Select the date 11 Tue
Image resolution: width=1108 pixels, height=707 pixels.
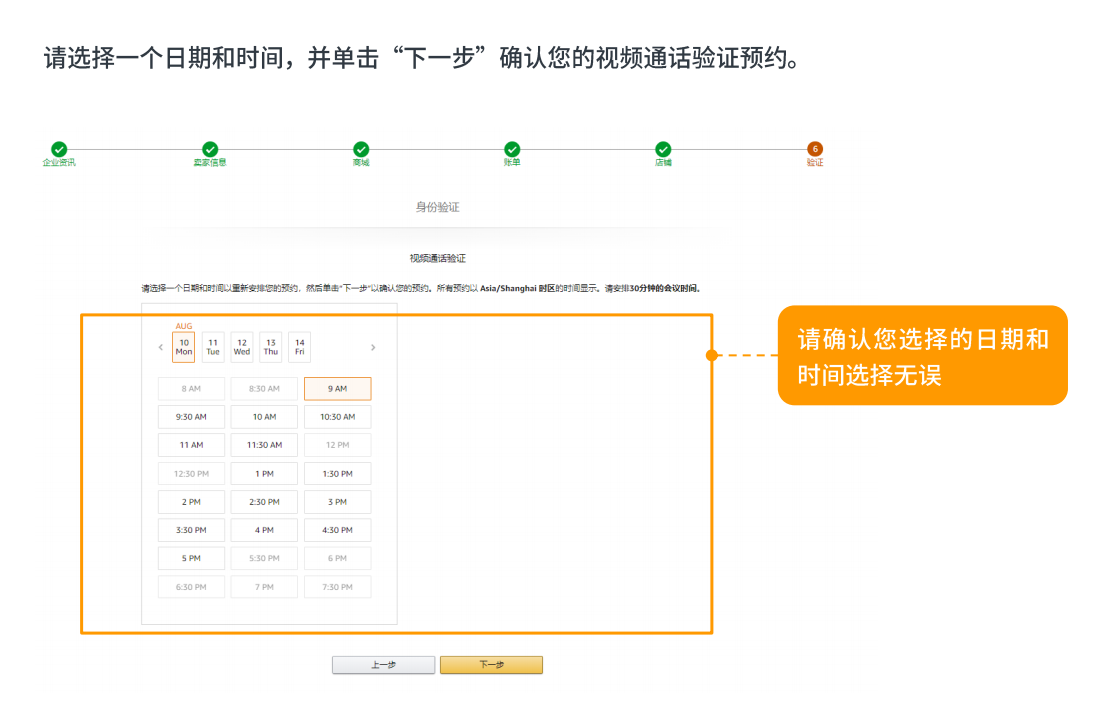[213, 347]
